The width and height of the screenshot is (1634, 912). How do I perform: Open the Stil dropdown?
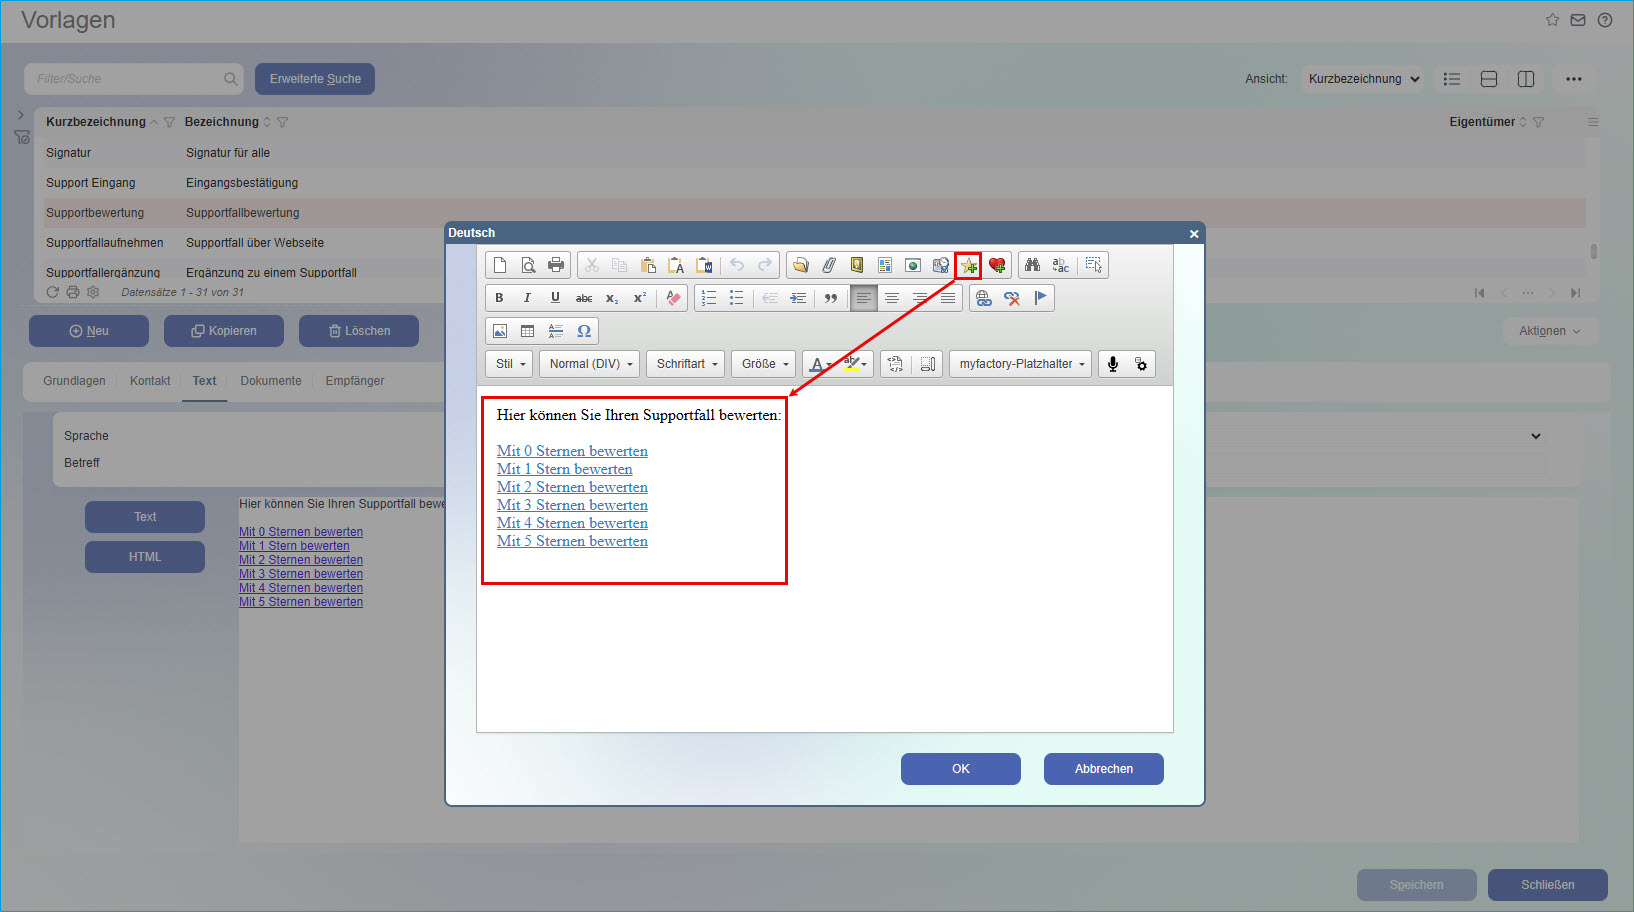[510, 364]
